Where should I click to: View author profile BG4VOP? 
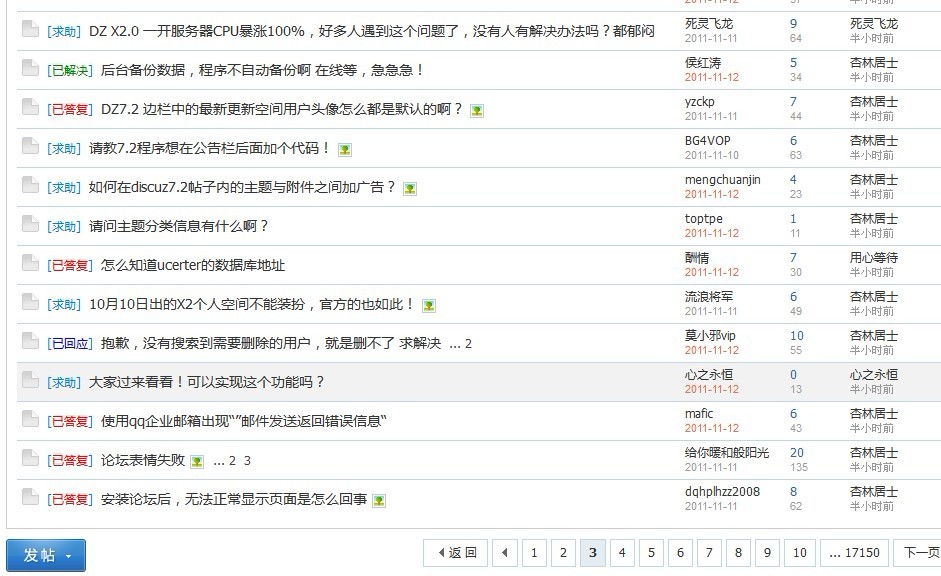coord(708,140)
